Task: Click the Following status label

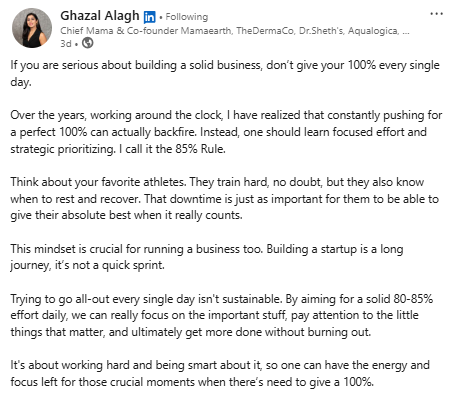Action: 187,17
